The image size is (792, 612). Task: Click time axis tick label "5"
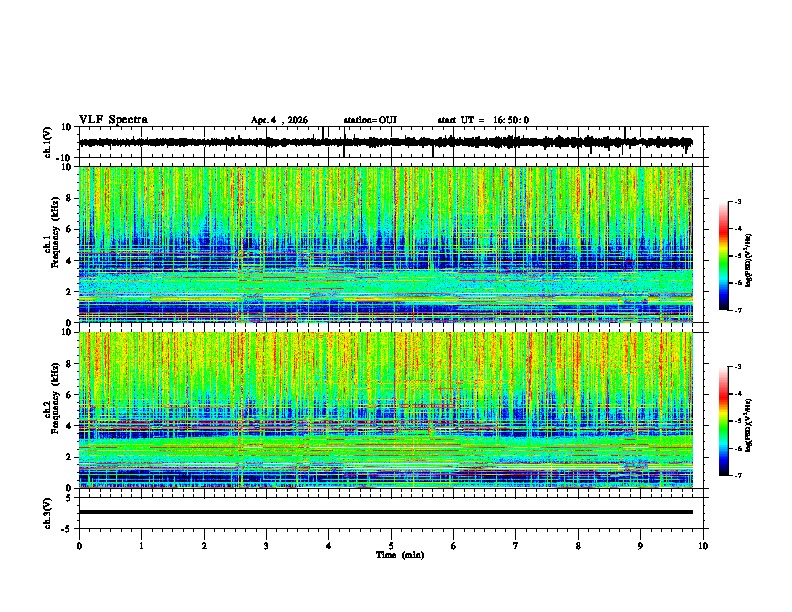pyautogui.click(x=391, y=545)
